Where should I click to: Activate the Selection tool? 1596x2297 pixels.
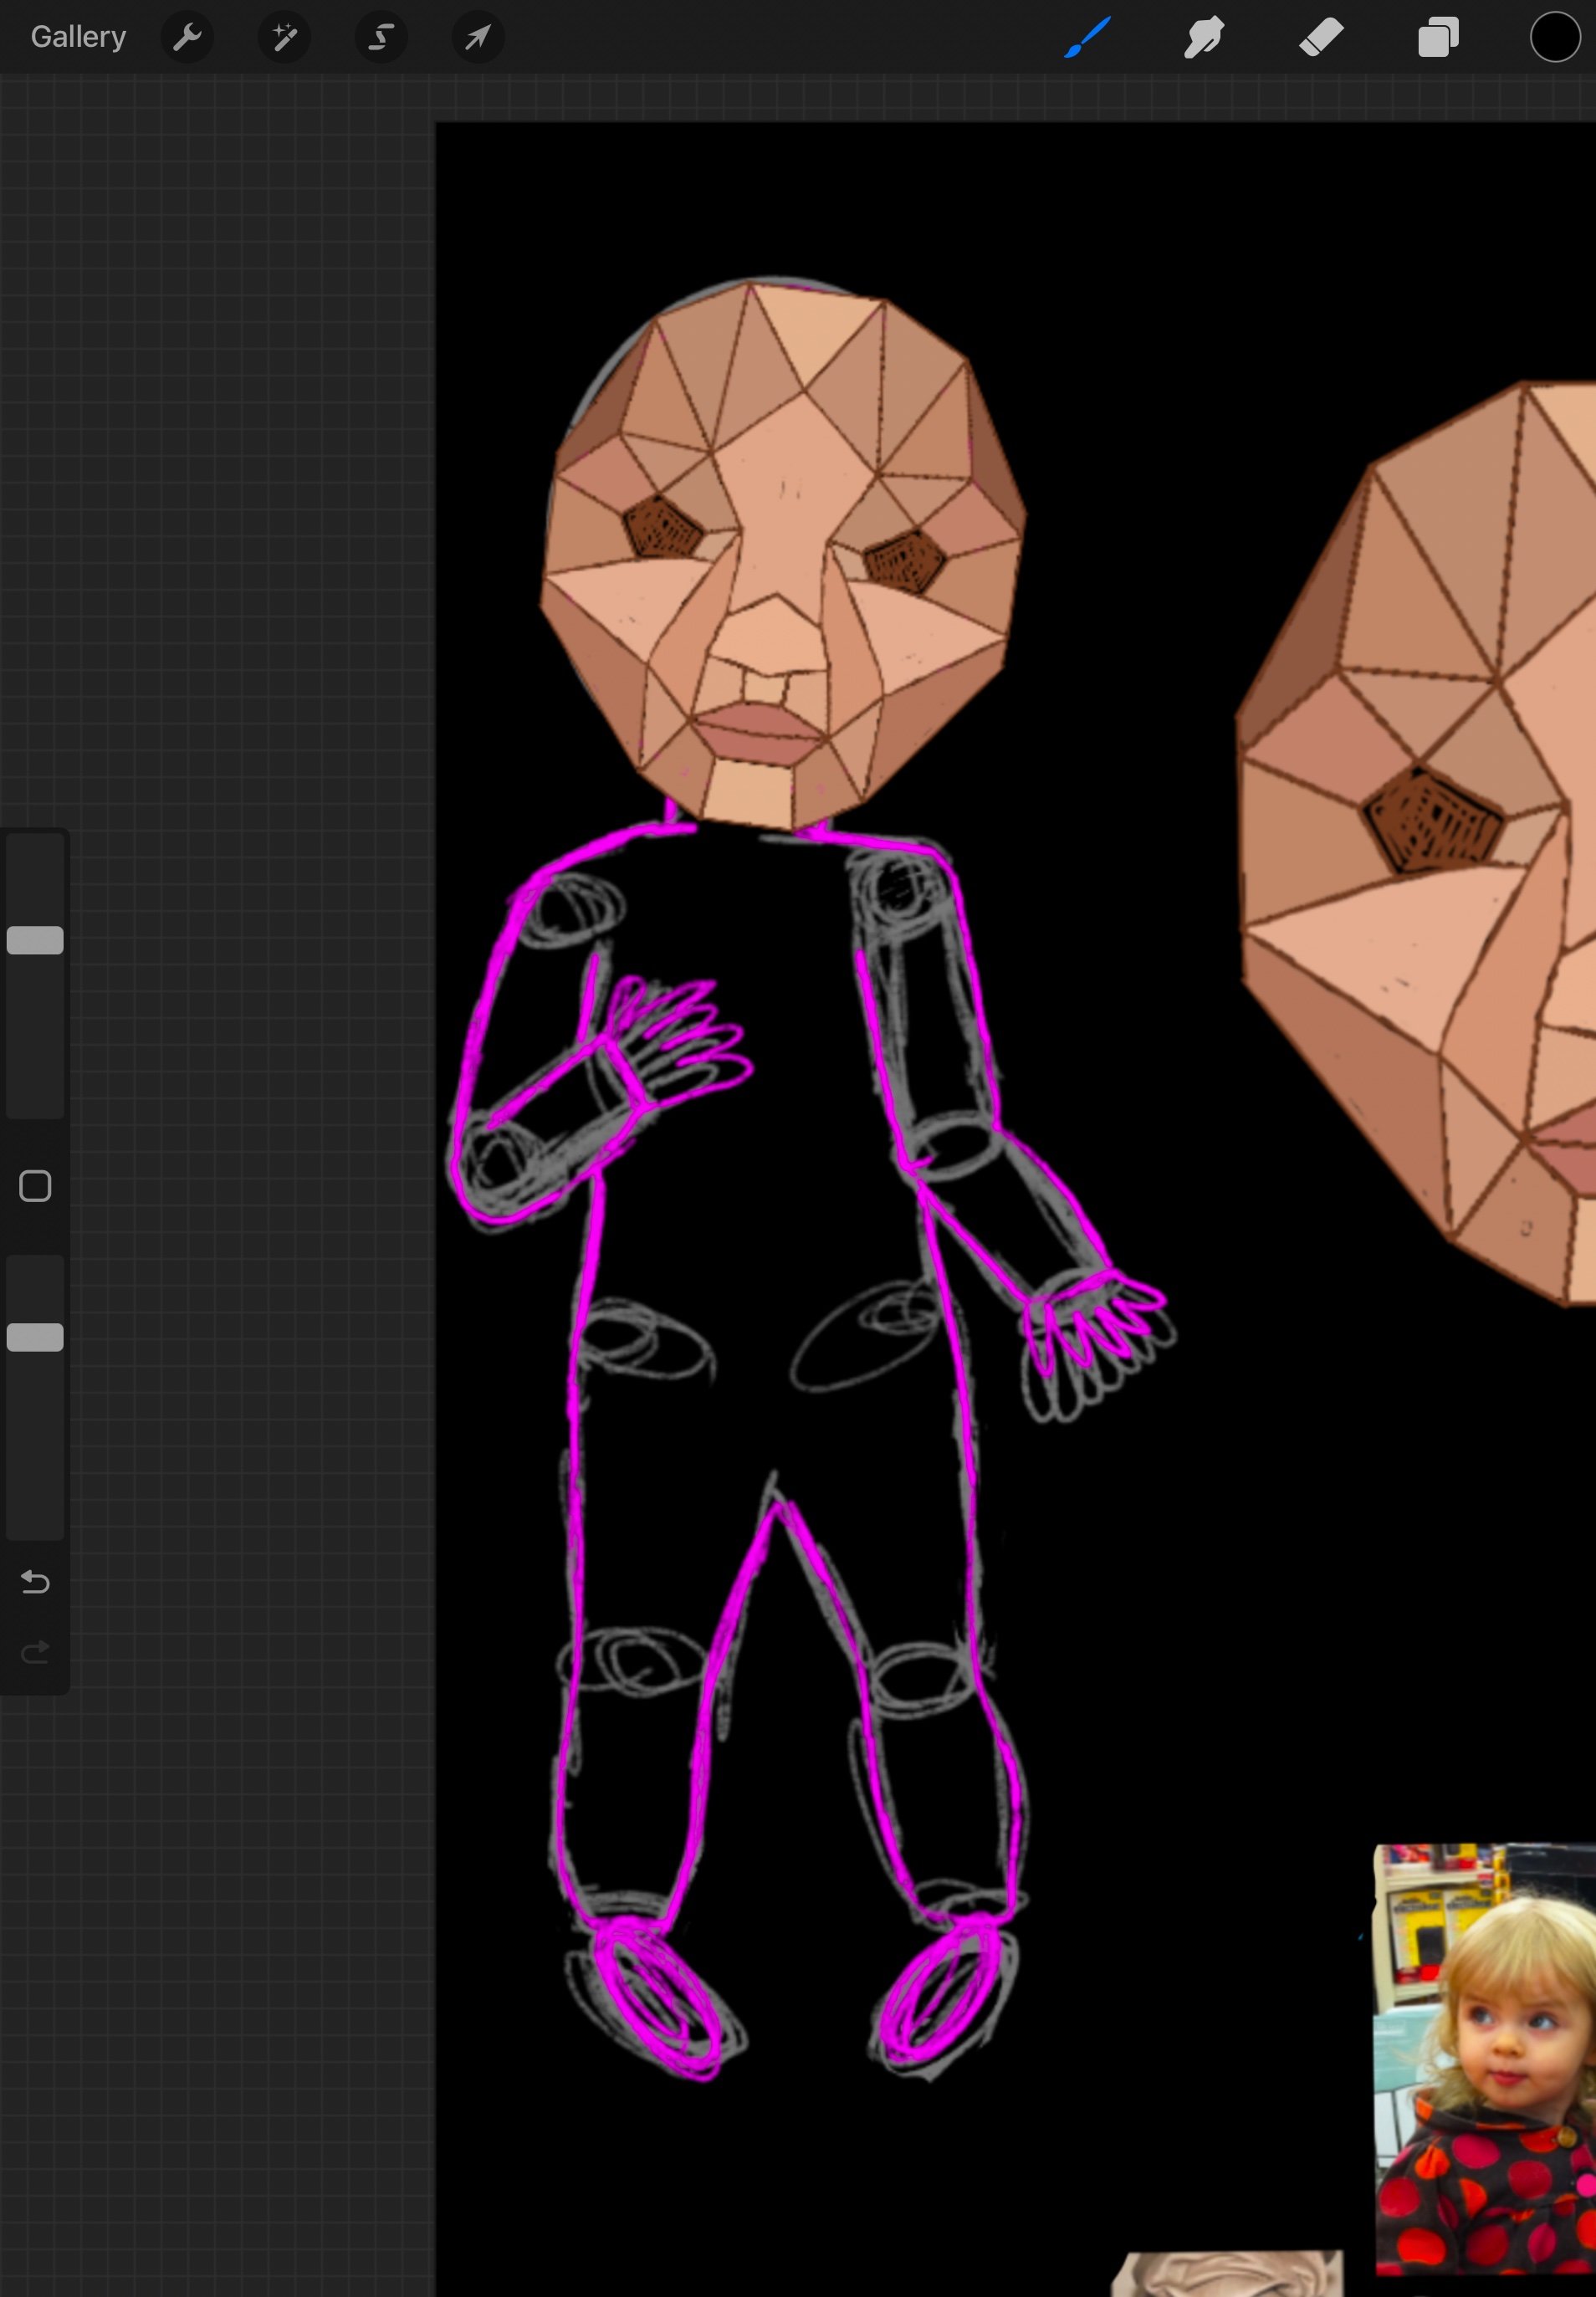pyautogui.click(x=381, y=38)
